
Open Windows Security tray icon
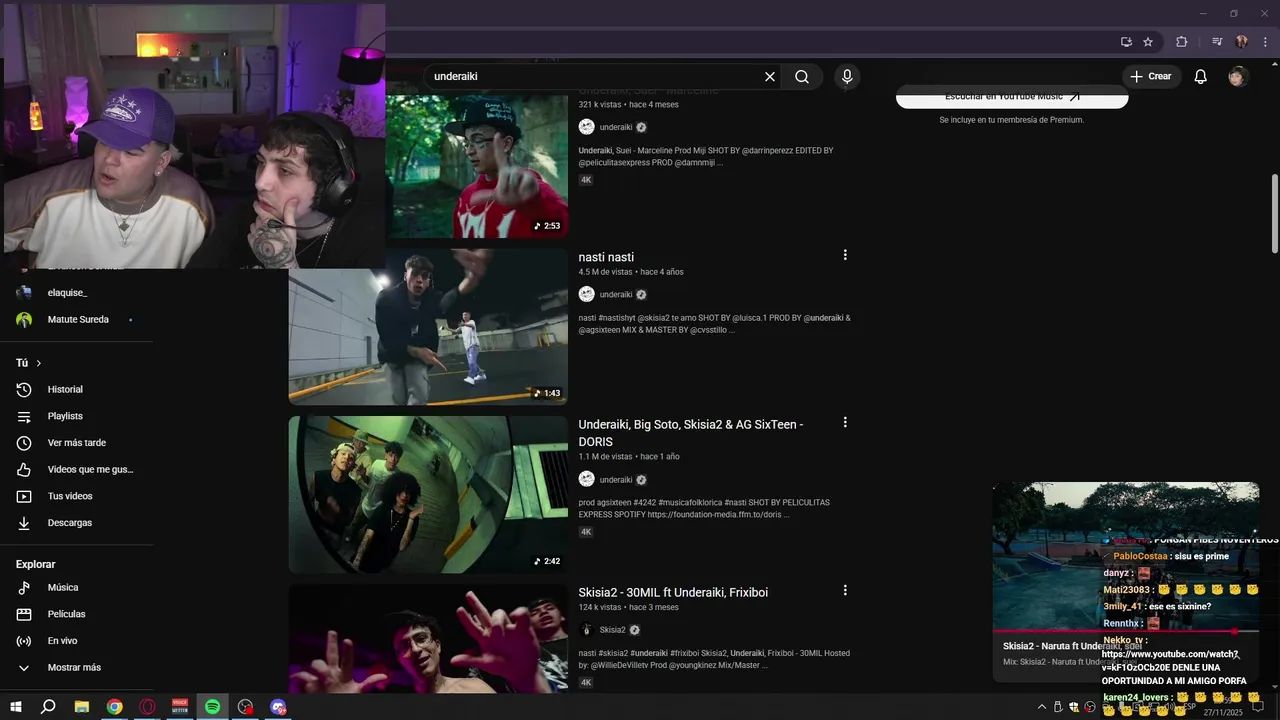coord(1074,707)
